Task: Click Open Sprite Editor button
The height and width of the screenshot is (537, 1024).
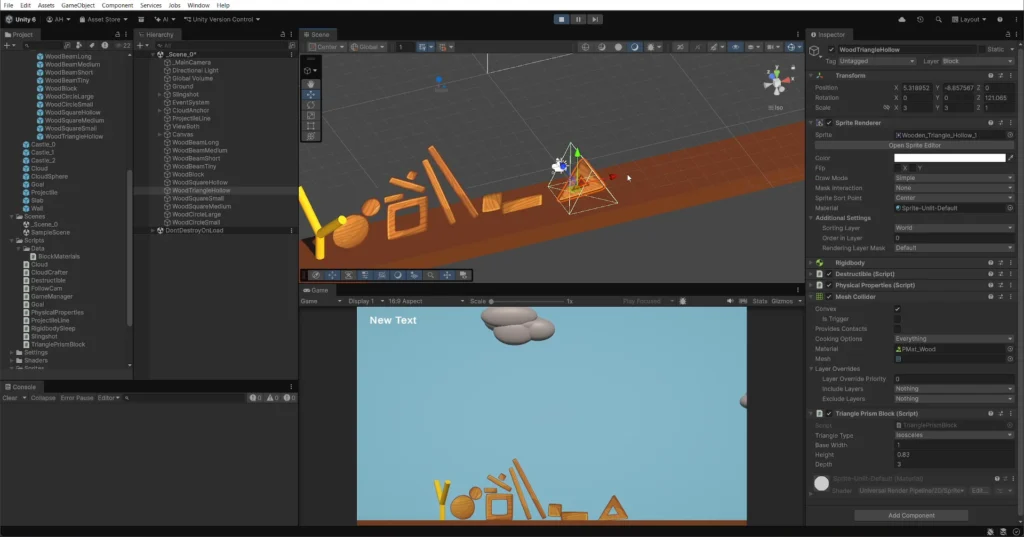Action: coord(914,146)
